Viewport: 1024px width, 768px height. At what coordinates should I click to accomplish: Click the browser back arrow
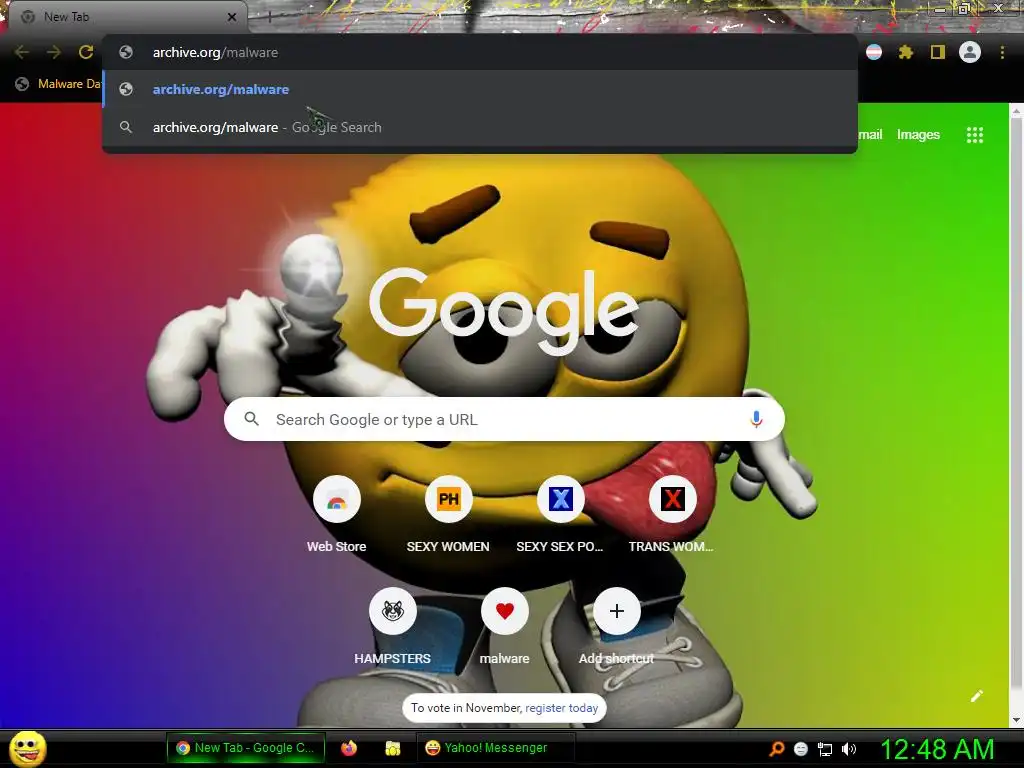[x=22, y=52]
